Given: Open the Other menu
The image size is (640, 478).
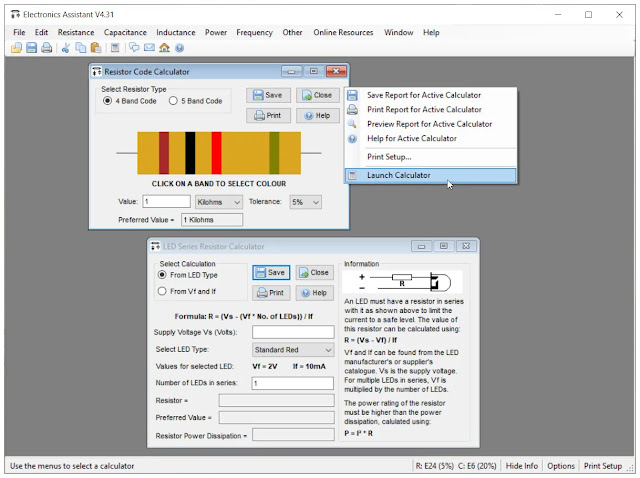Looking at the screenshot, I should click(x=292, y=32).
